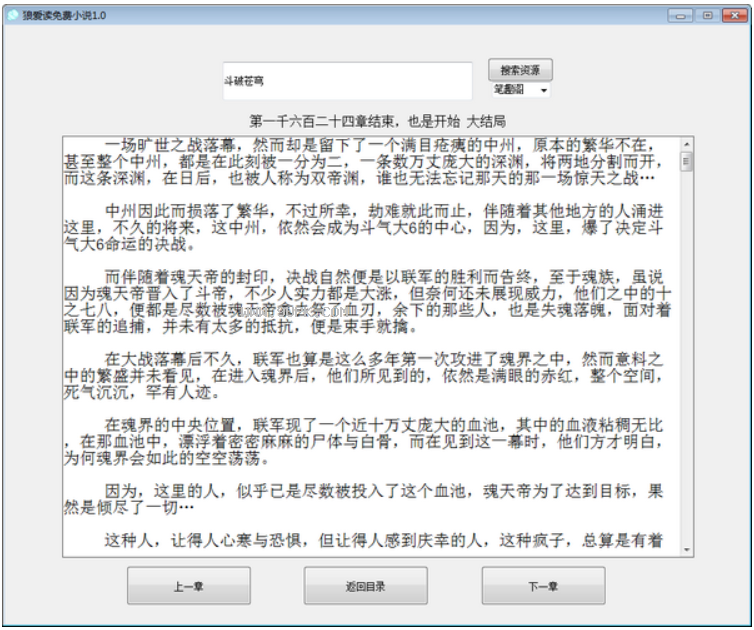Screen dimensions: 754x630
Task: Advance to next chapter with 下一章
Action: 543,586
